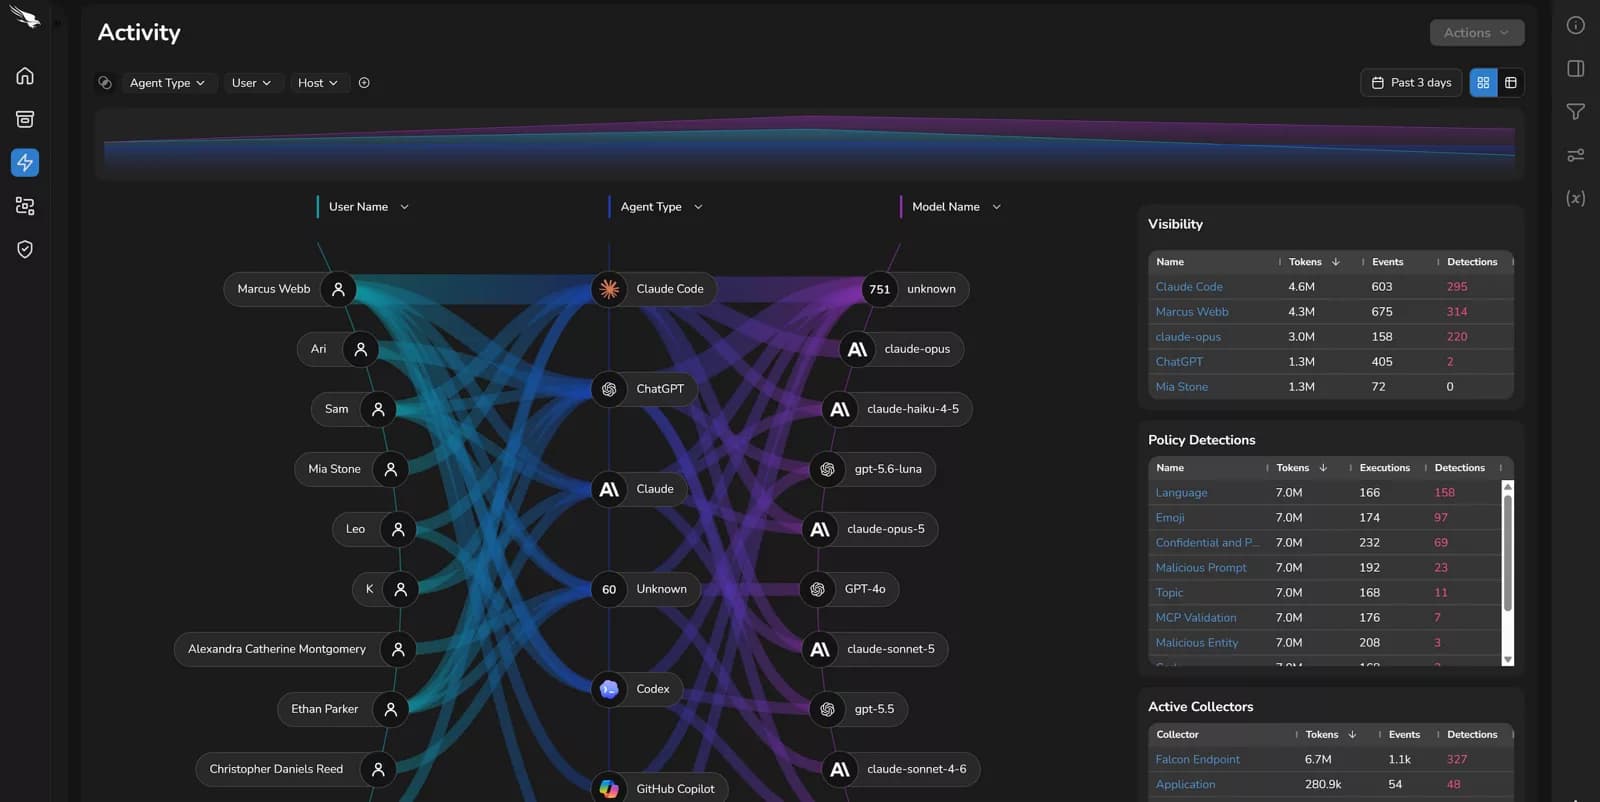The height and width of the screenshot is (802, 1600).
Task: Click Ethan Parker user label
Action: pyautogui.click(x=324, y=709)
